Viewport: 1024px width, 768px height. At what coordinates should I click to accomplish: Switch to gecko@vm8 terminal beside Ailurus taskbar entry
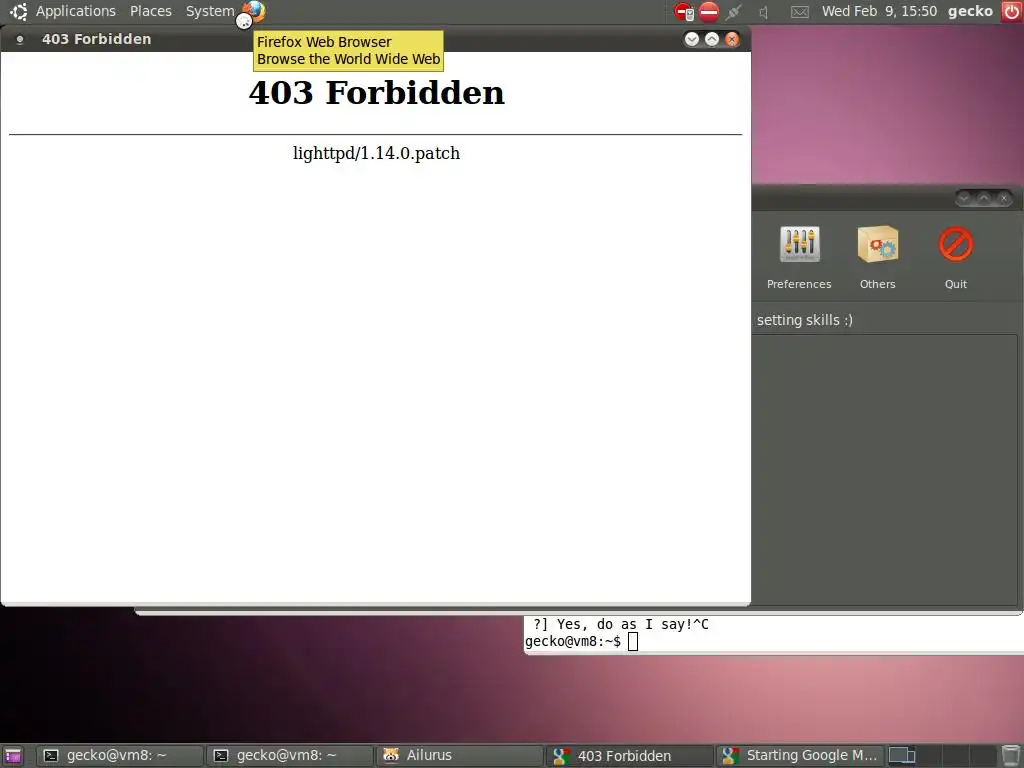point(289,756)
